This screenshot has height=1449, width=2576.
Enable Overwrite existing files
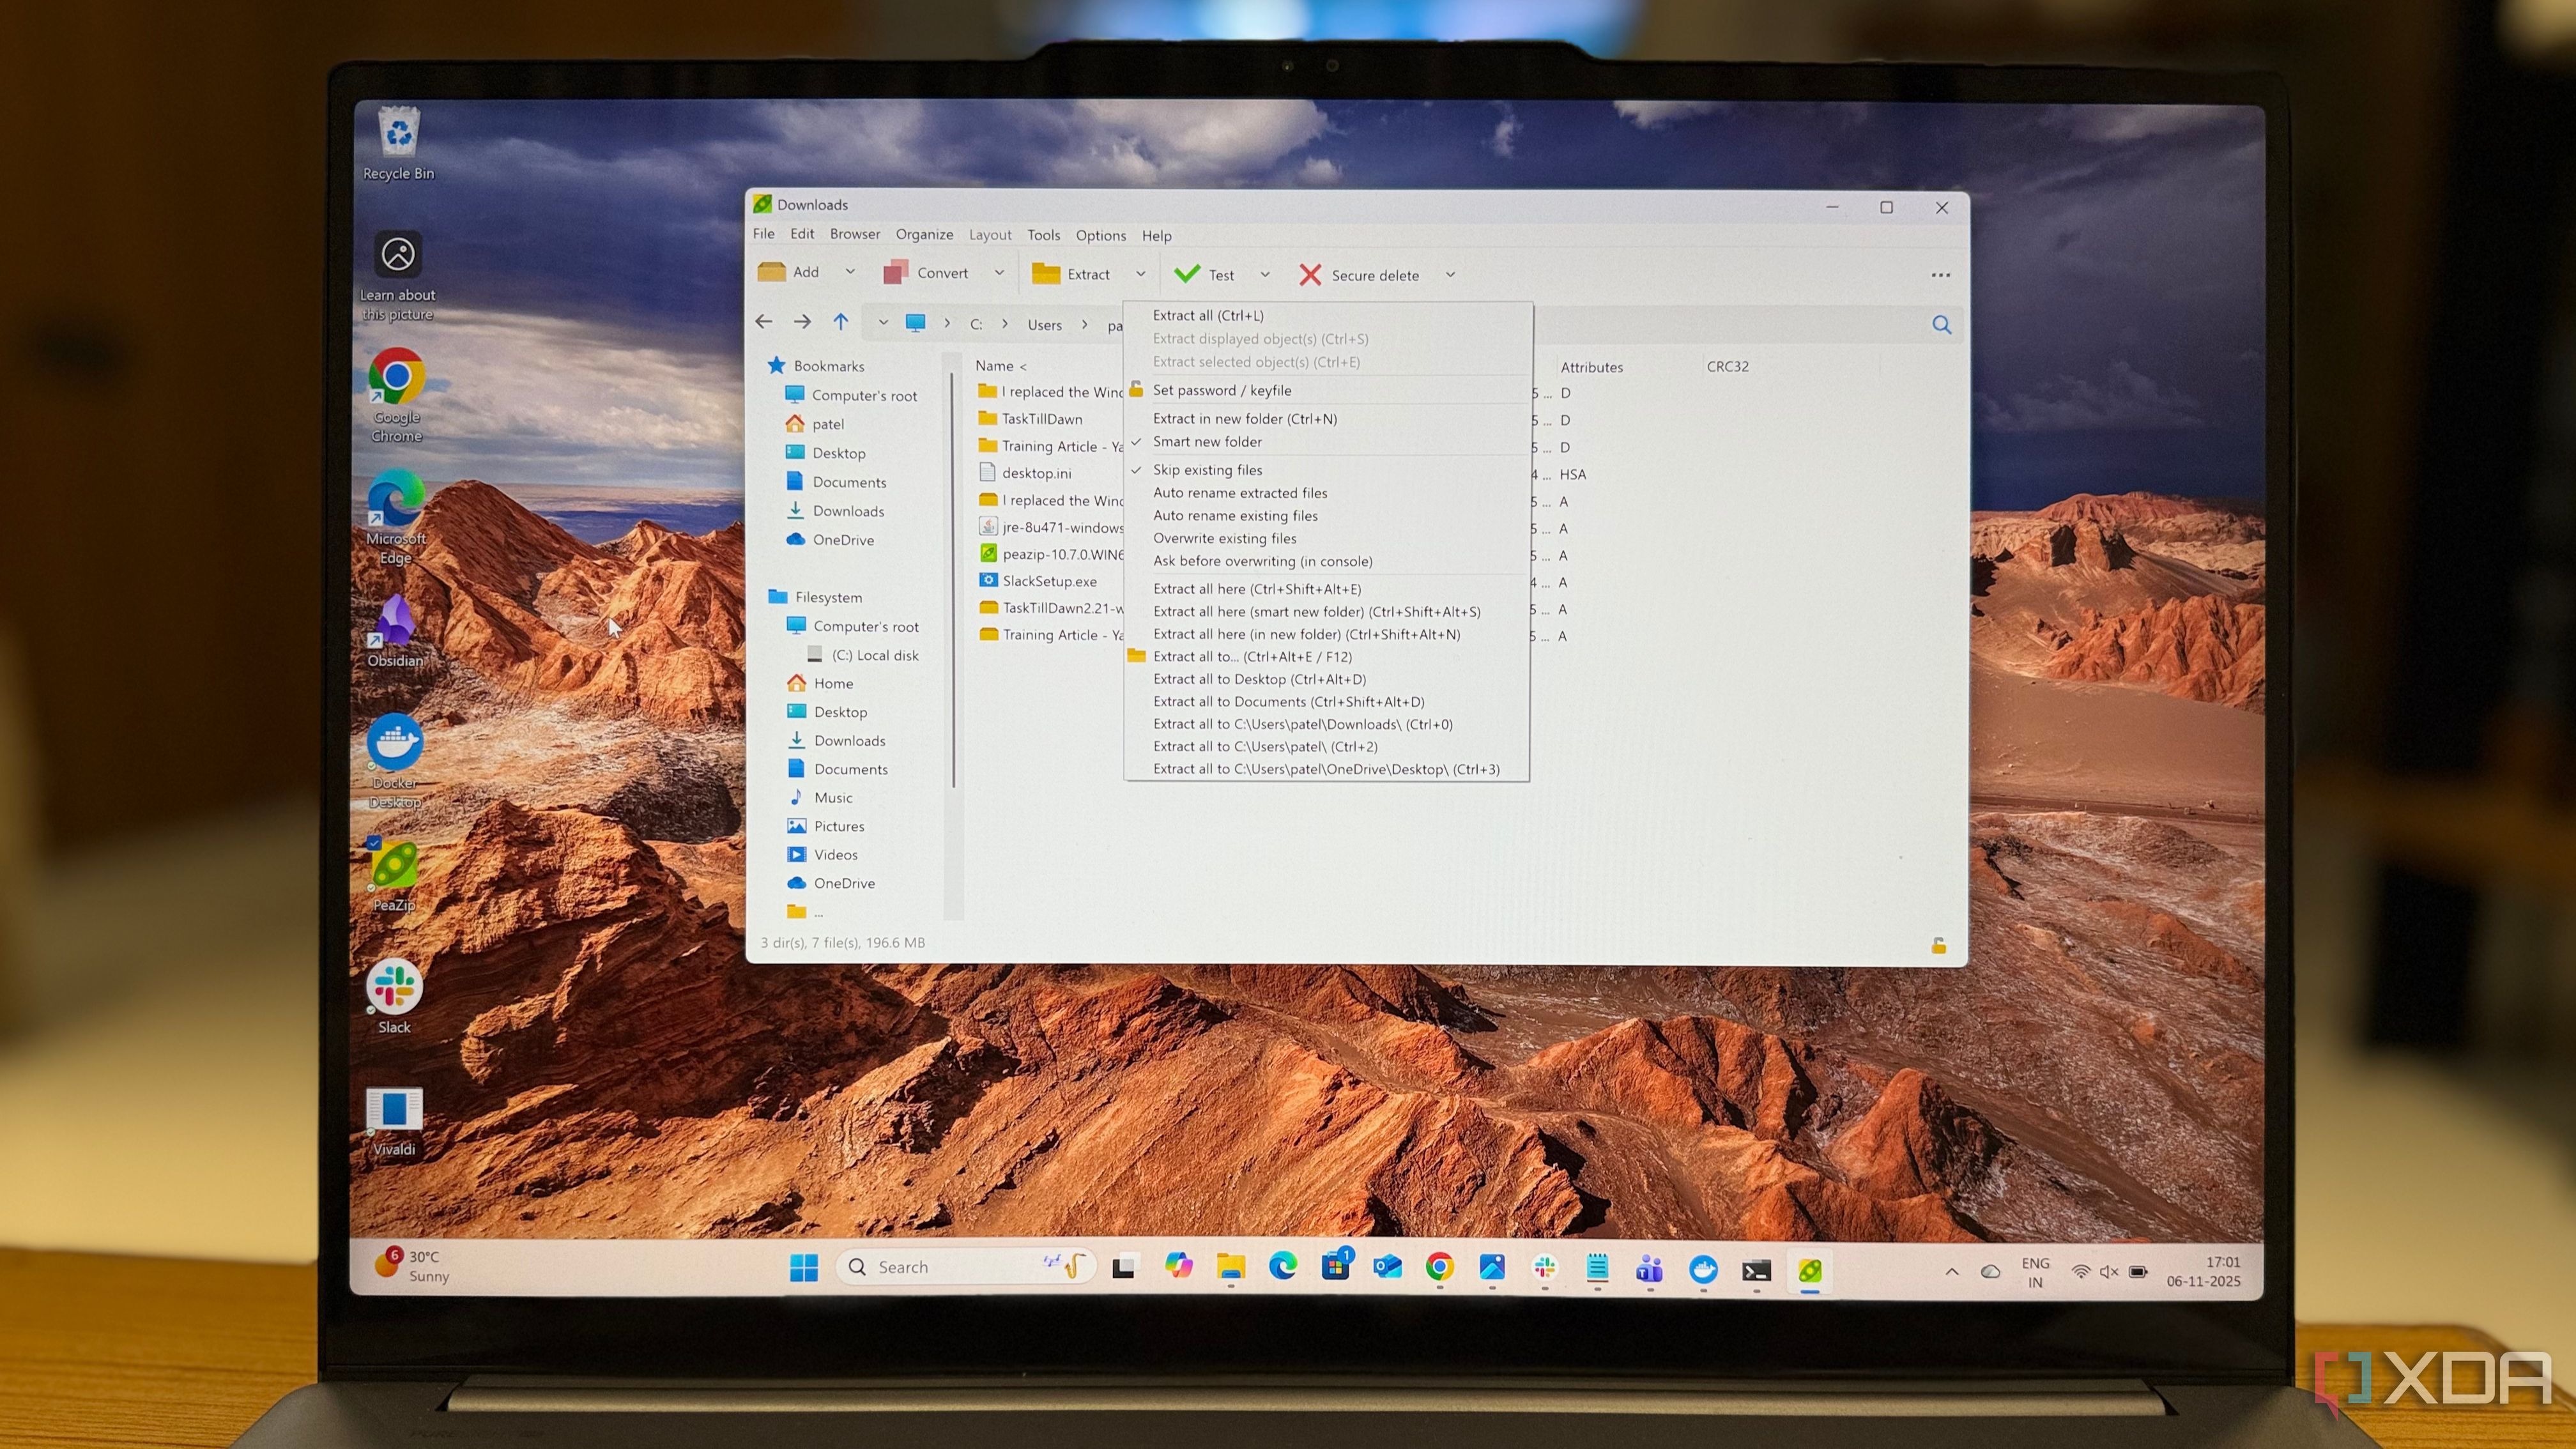click(1225, 538)
